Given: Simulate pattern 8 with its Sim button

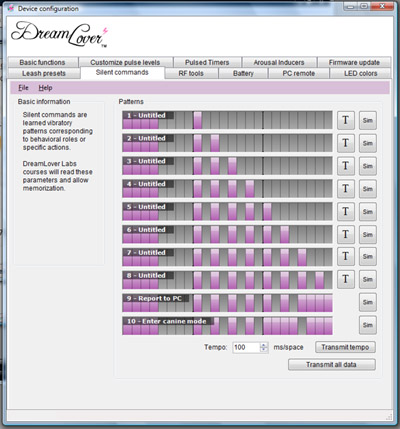Looking at the screenshot, I should click(368, 279).
